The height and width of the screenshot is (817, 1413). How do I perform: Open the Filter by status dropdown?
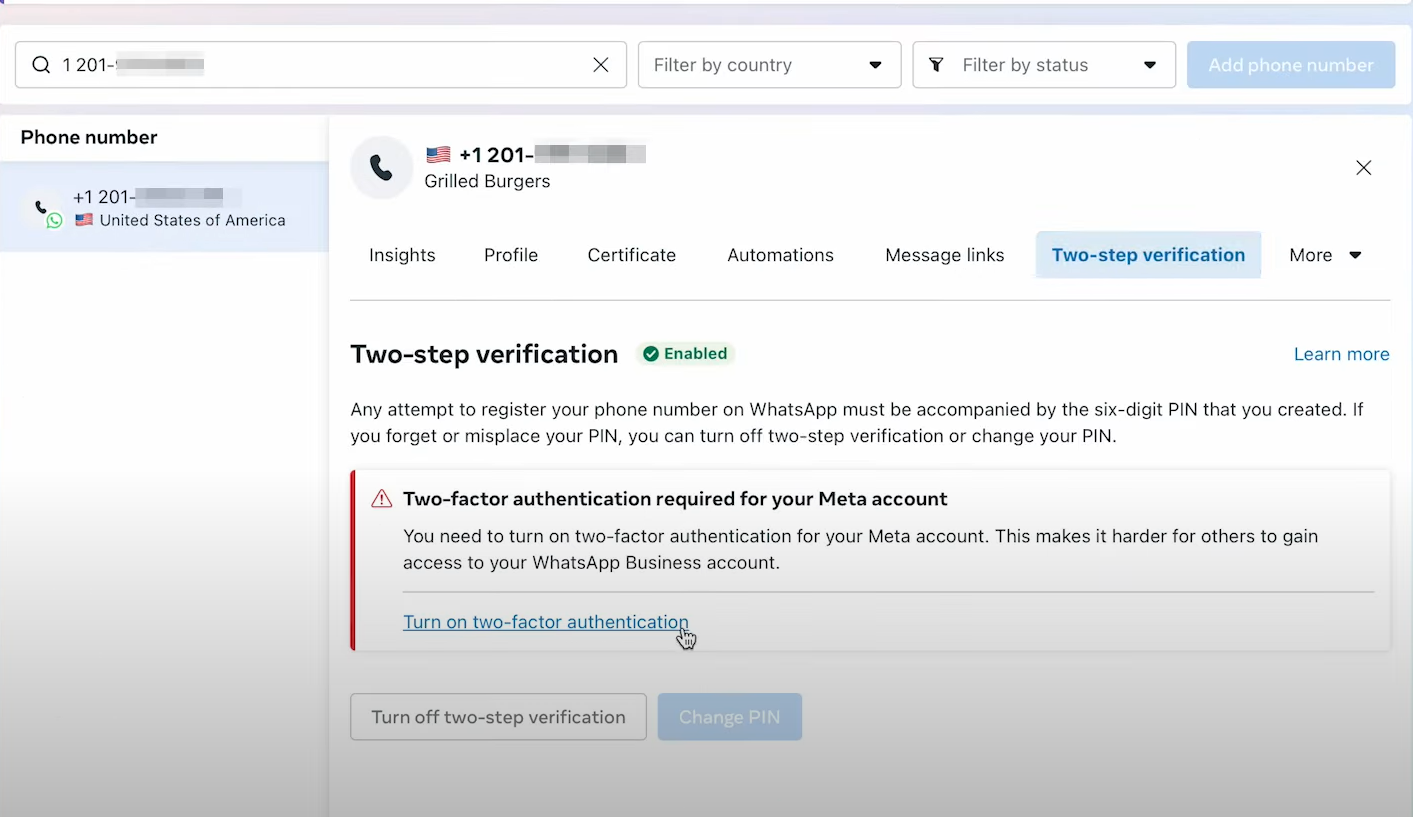(x=1043, y=65)
